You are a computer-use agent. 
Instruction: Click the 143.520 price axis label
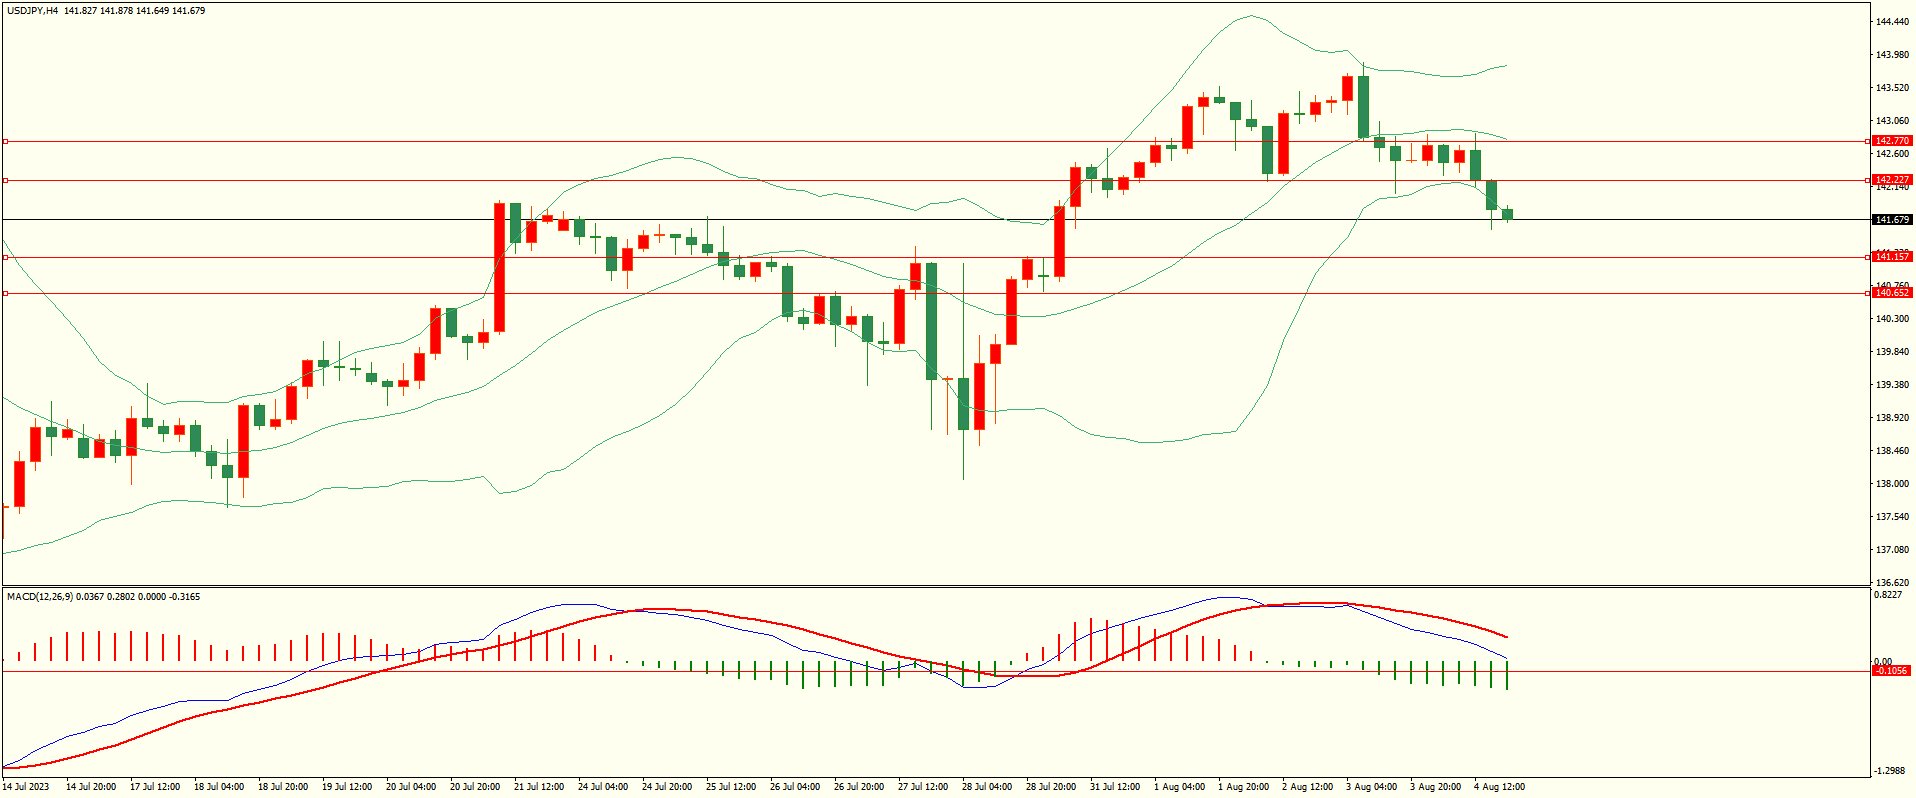[x=1892, y=88]
